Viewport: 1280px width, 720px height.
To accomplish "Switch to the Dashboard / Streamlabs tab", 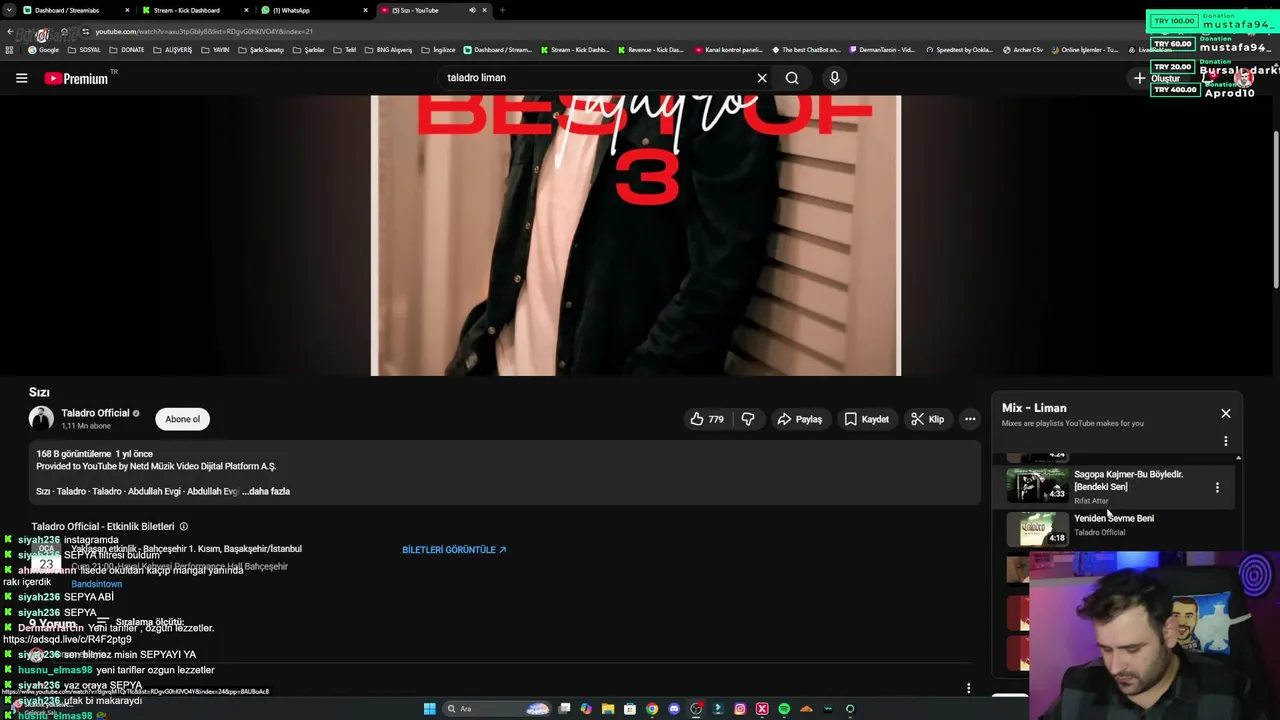I will tap(76, 10).
